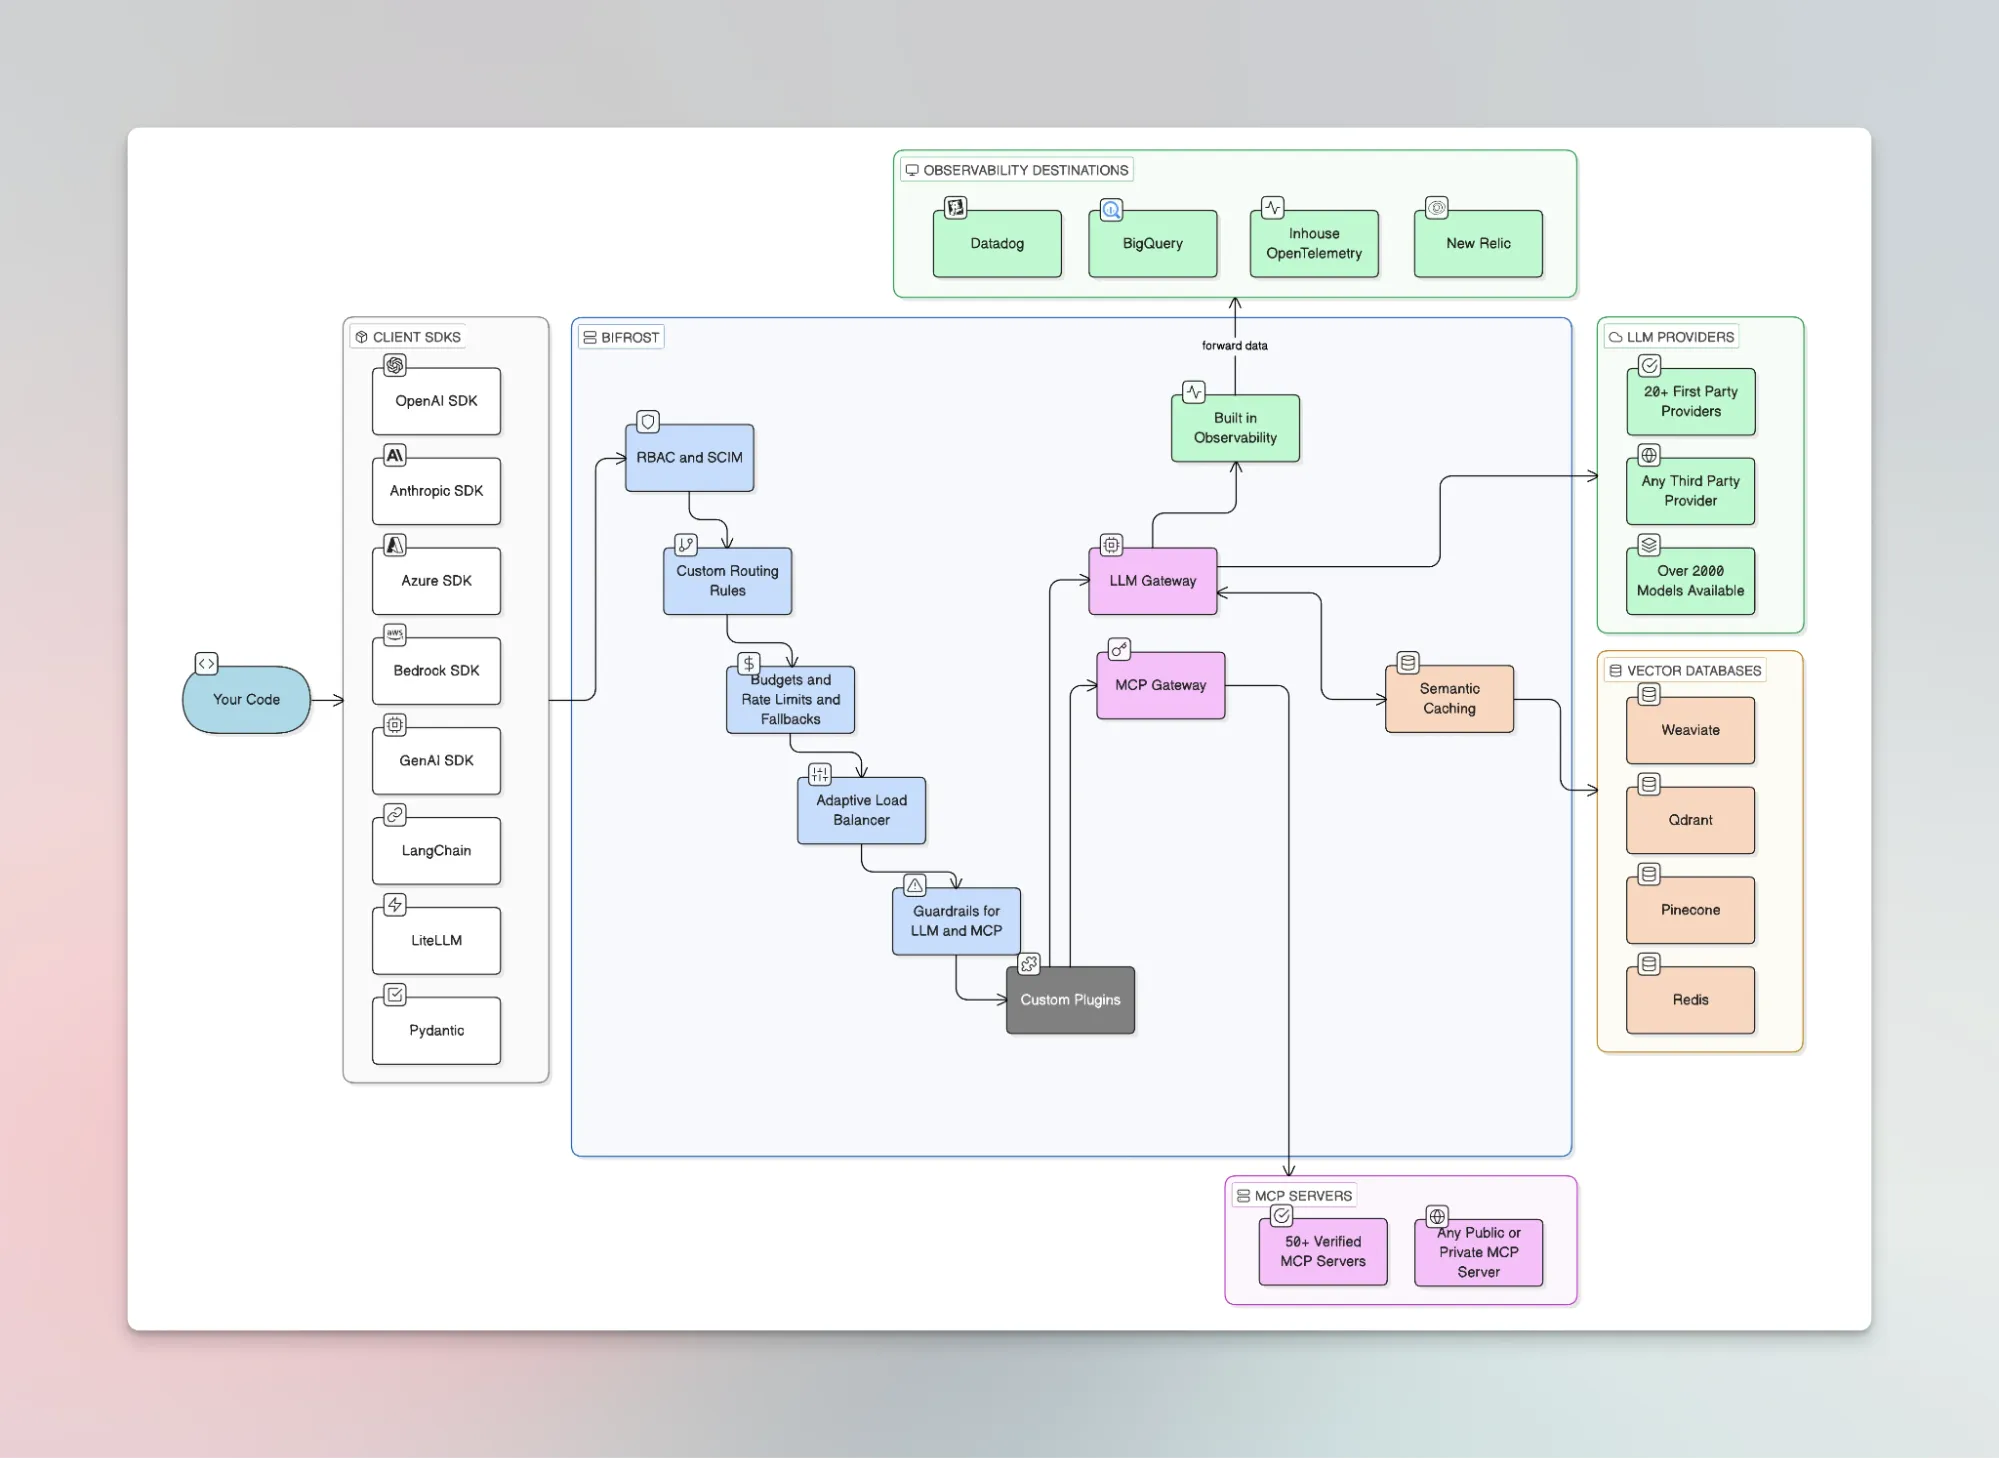
Task: Select the Your Code start node
Action: point(247,700)
